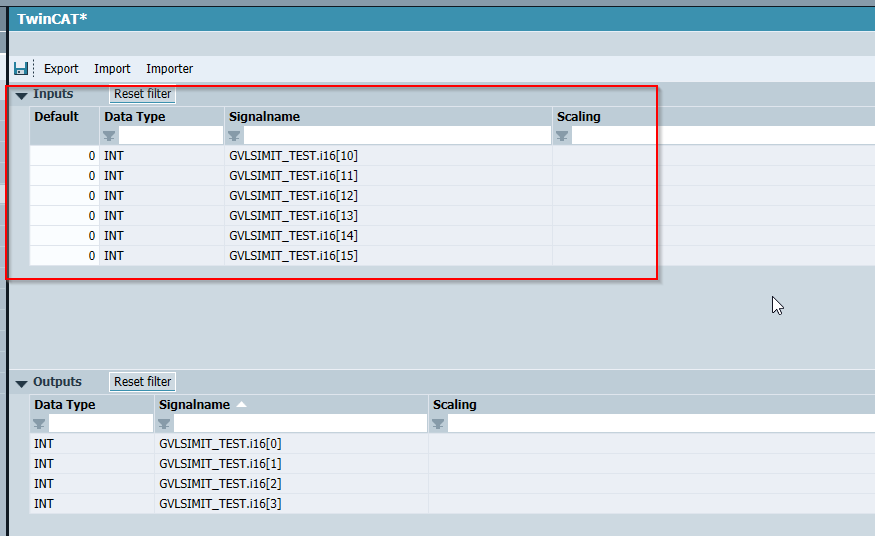875x536 pixels.
Task: Click Inputs Data Type filter funnel icon
Action: point(109,136)
